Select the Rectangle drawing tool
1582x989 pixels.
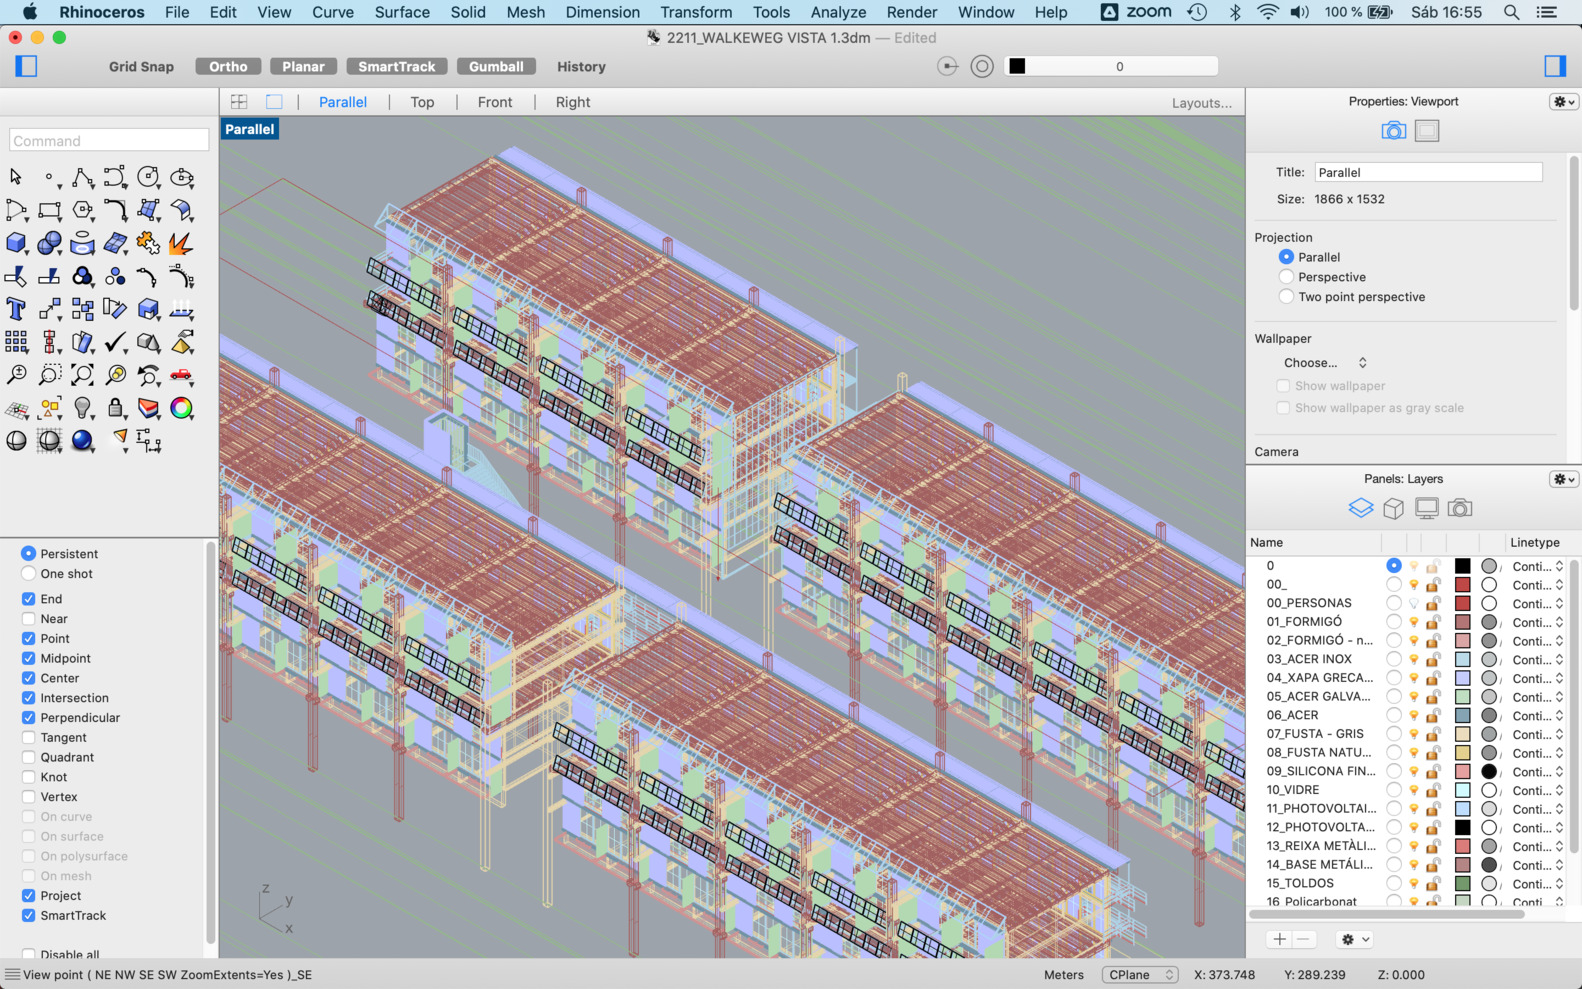[49, 210]
